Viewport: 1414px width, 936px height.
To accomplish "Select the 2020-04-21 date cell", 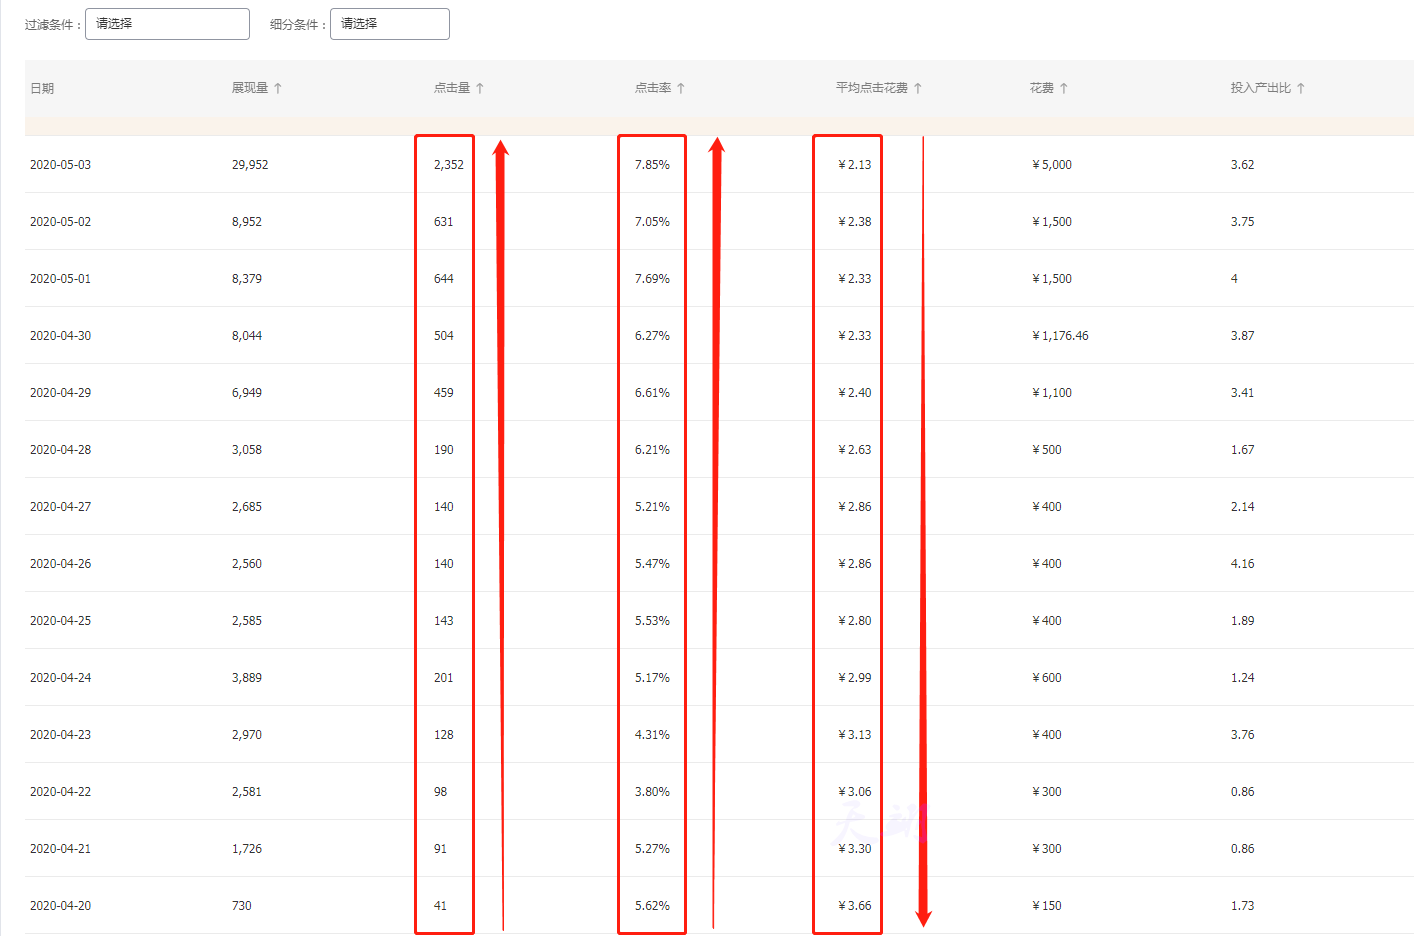I will (60, 849).
